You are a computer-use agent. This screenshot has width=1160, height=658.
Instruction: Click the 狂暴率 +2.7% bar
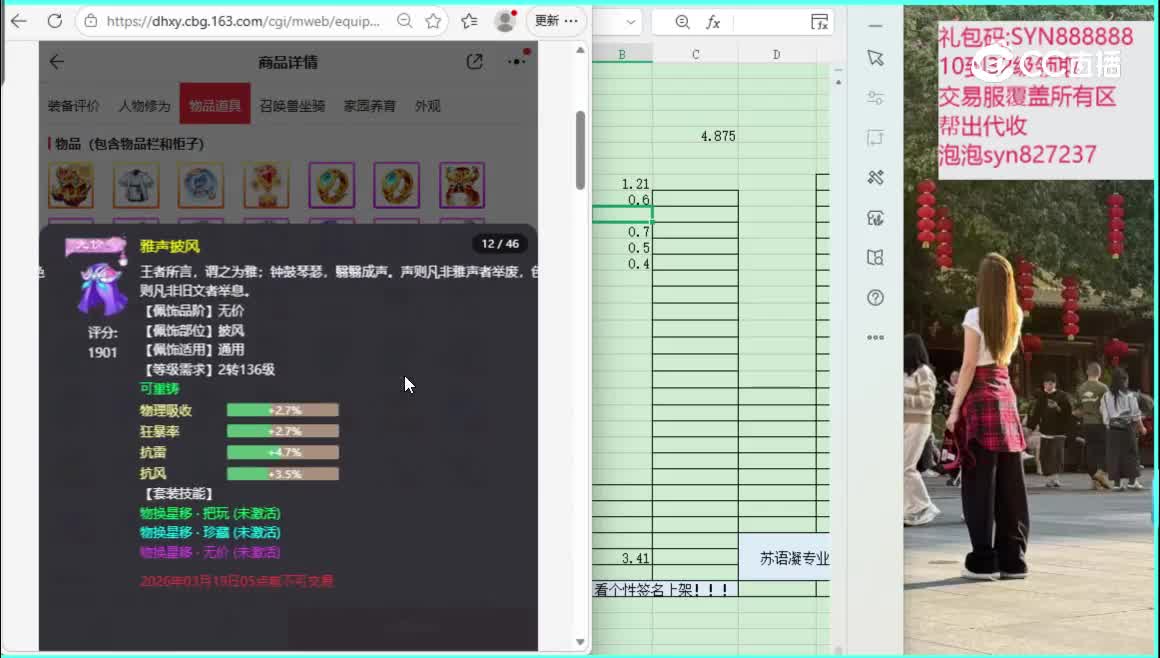click(x=283, y=431)
